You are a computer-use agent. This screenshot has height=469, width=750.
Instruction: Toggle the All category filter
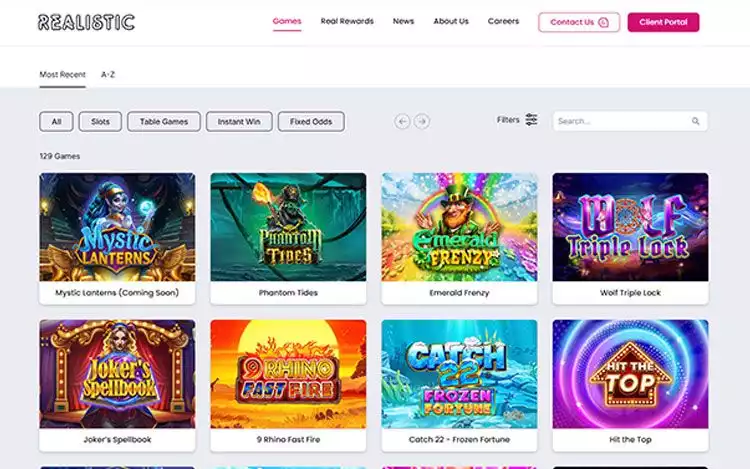tap(56, 122)
